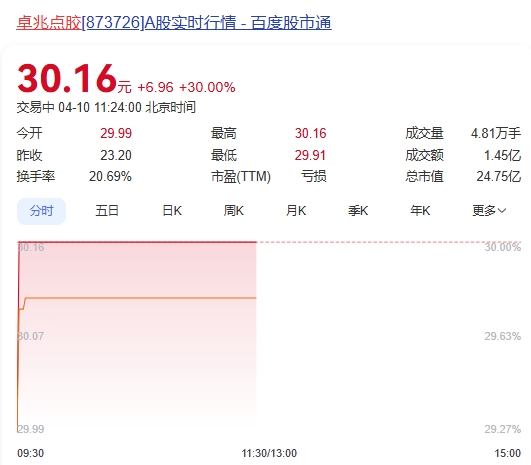This screenshot has width=531, height=465.
Task: Click the current price 30.16元
Action: pyautogui.click(x=74, y=79)
